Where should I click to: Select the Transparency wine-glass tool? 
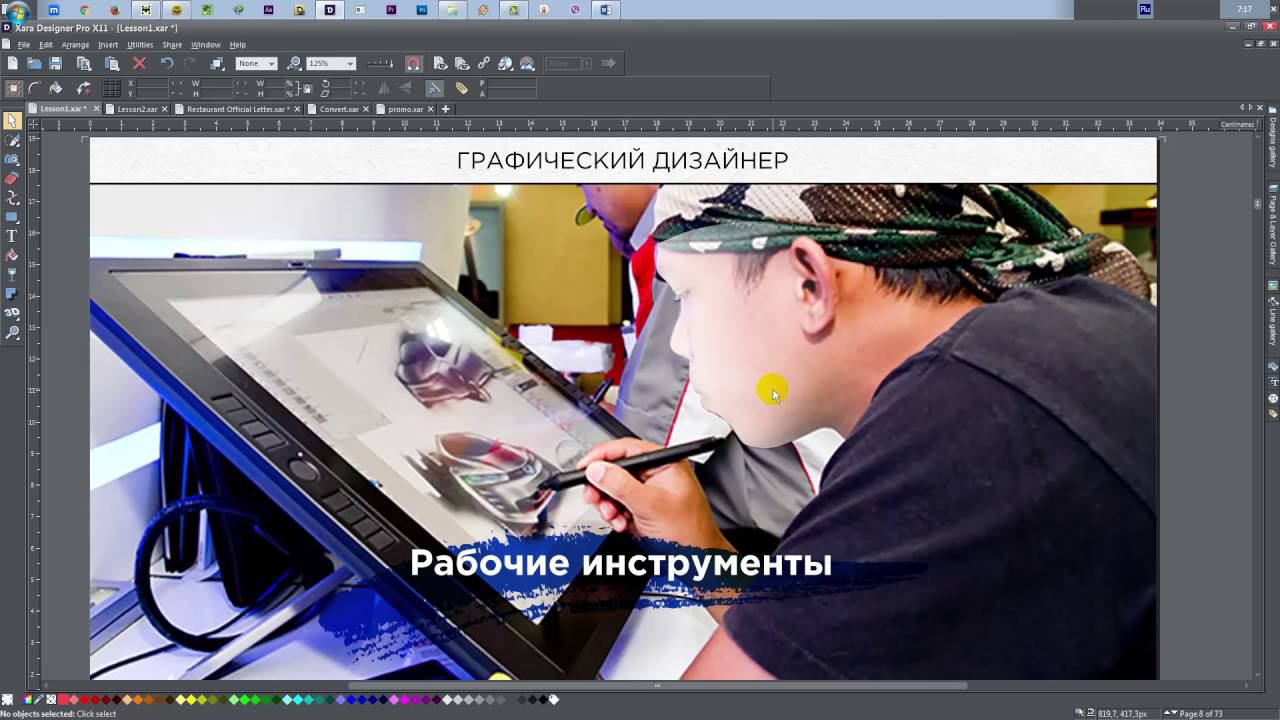(x=12, y=274)
